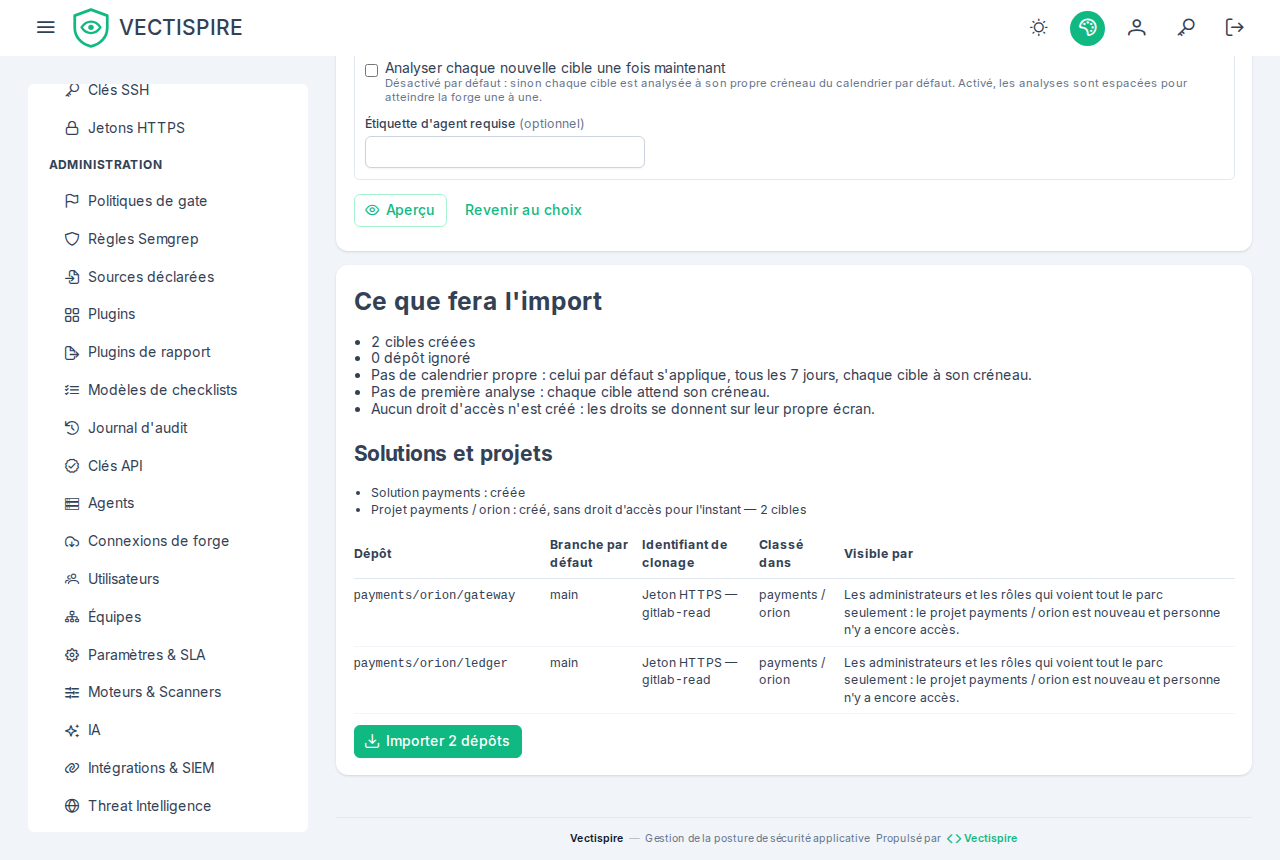Click the key icon in header
The width and height of the screenshot is (1280, 860).
[x=1186, y=27]
